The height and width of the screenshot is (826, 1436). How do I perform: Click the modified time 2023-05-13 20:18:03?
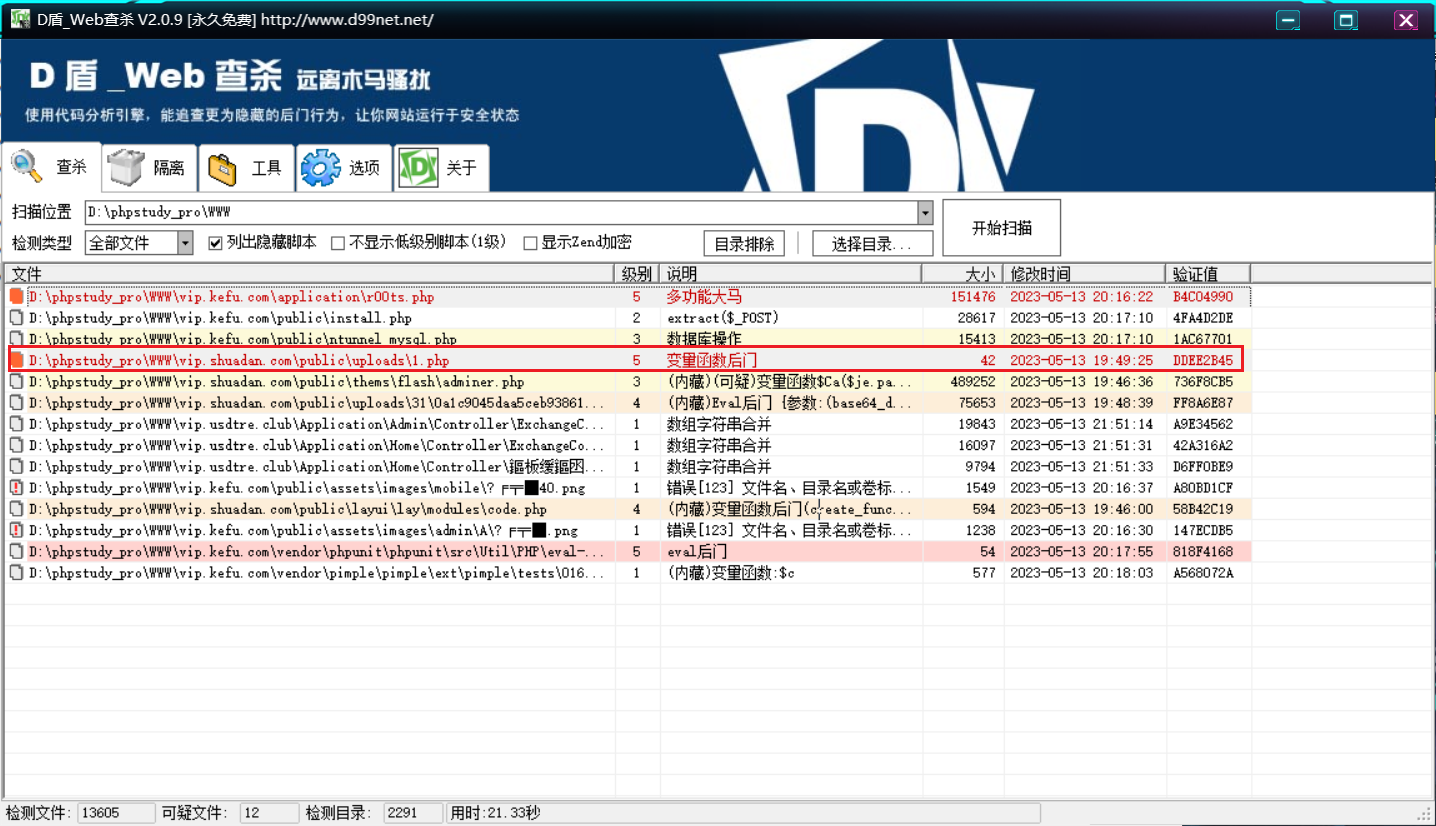click(1081, 573)
